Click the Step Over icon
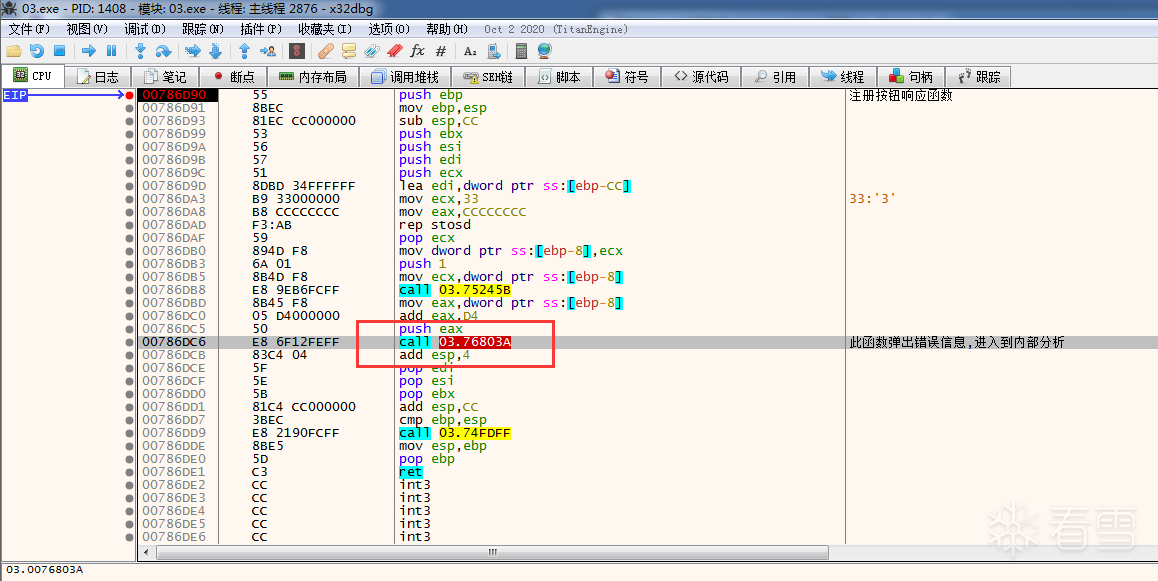1158x581 pixels. [x=163, y=51]
